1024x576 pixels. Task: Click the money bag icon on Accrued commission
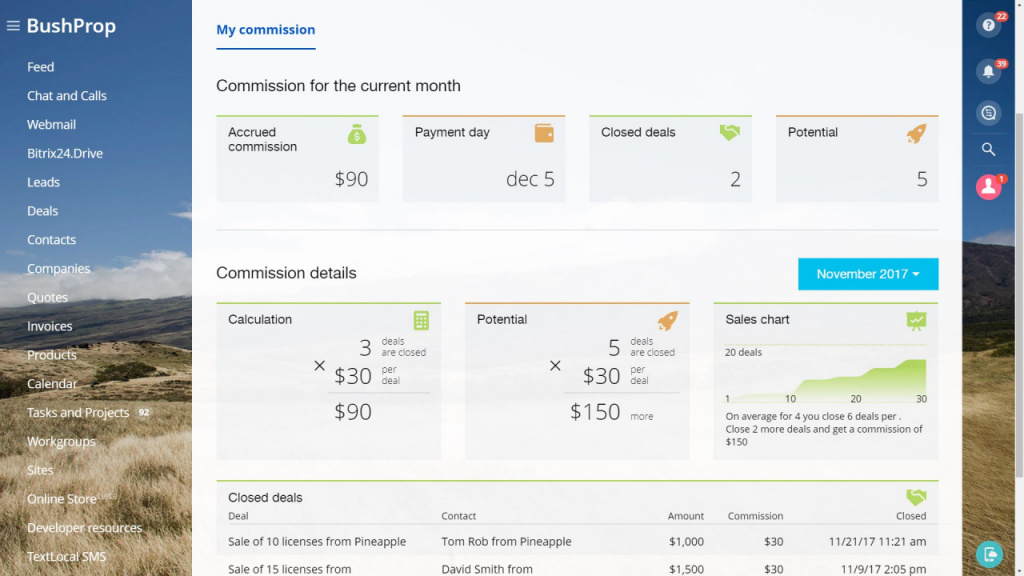(357, 133)
